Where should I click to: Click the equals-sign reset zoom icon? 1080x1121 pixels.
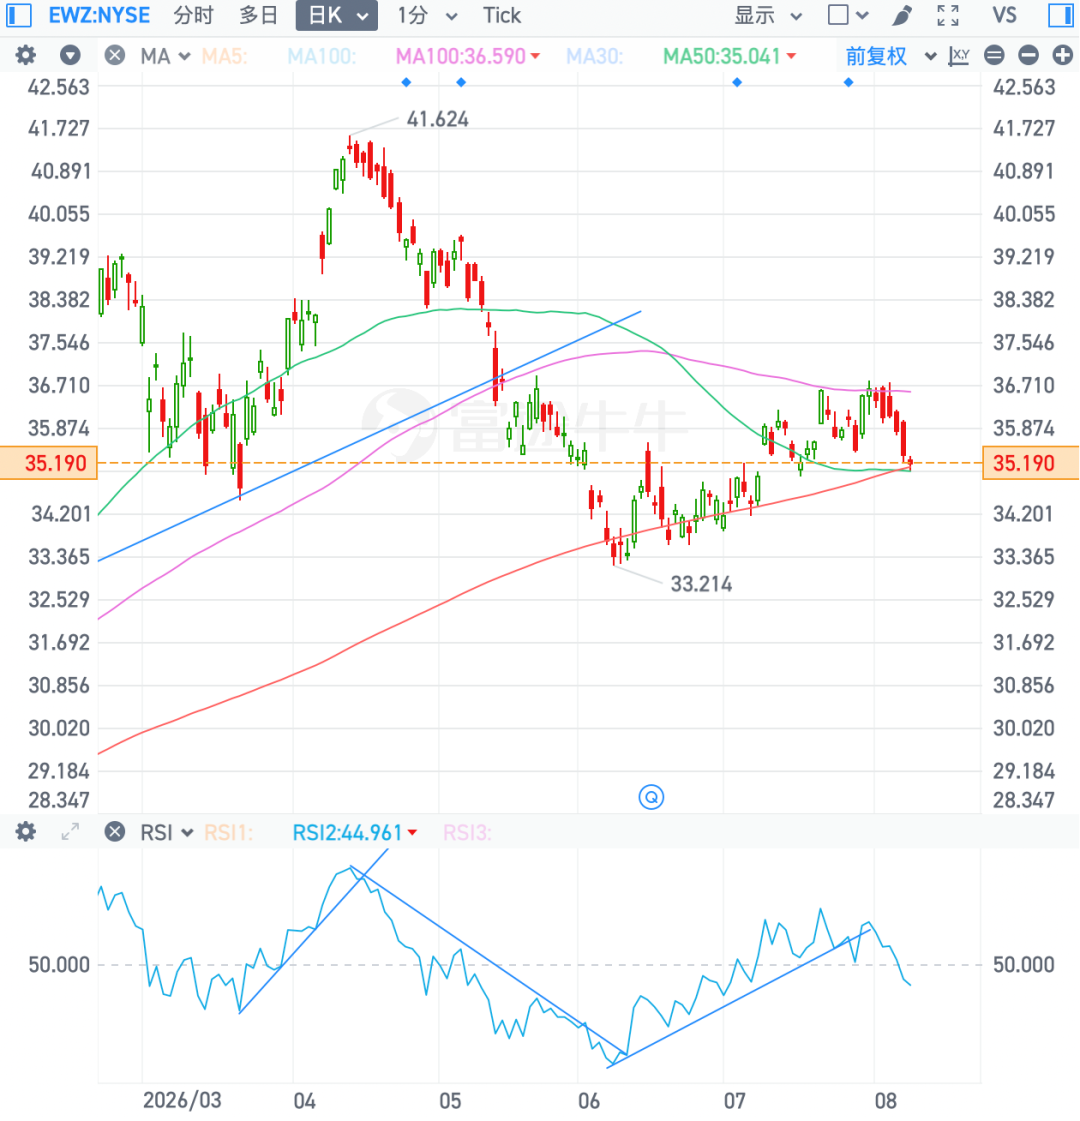click(994, 55)
